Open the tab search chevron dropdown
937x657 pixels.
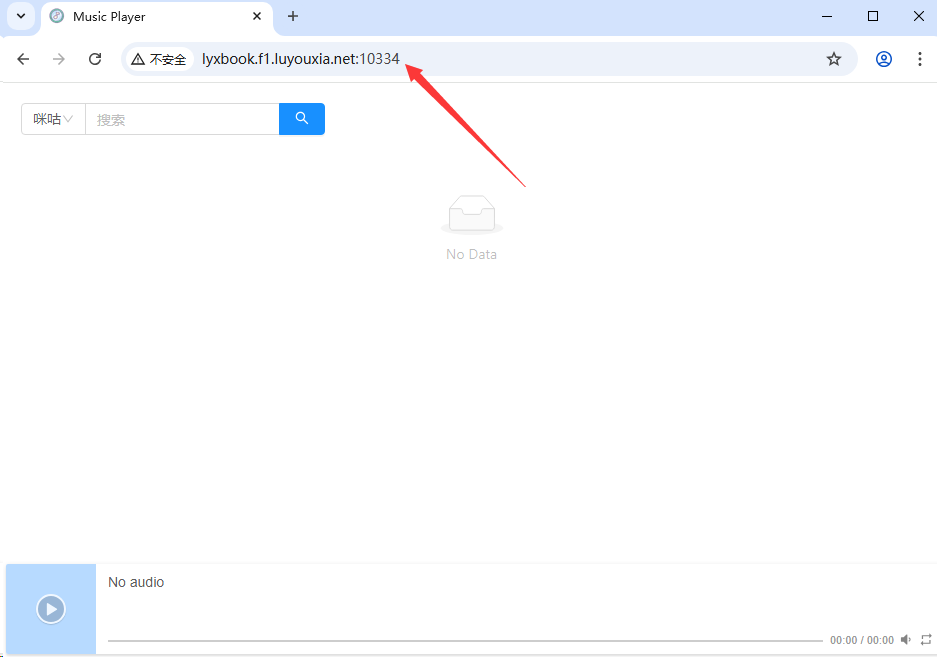(x=20, y=16)
